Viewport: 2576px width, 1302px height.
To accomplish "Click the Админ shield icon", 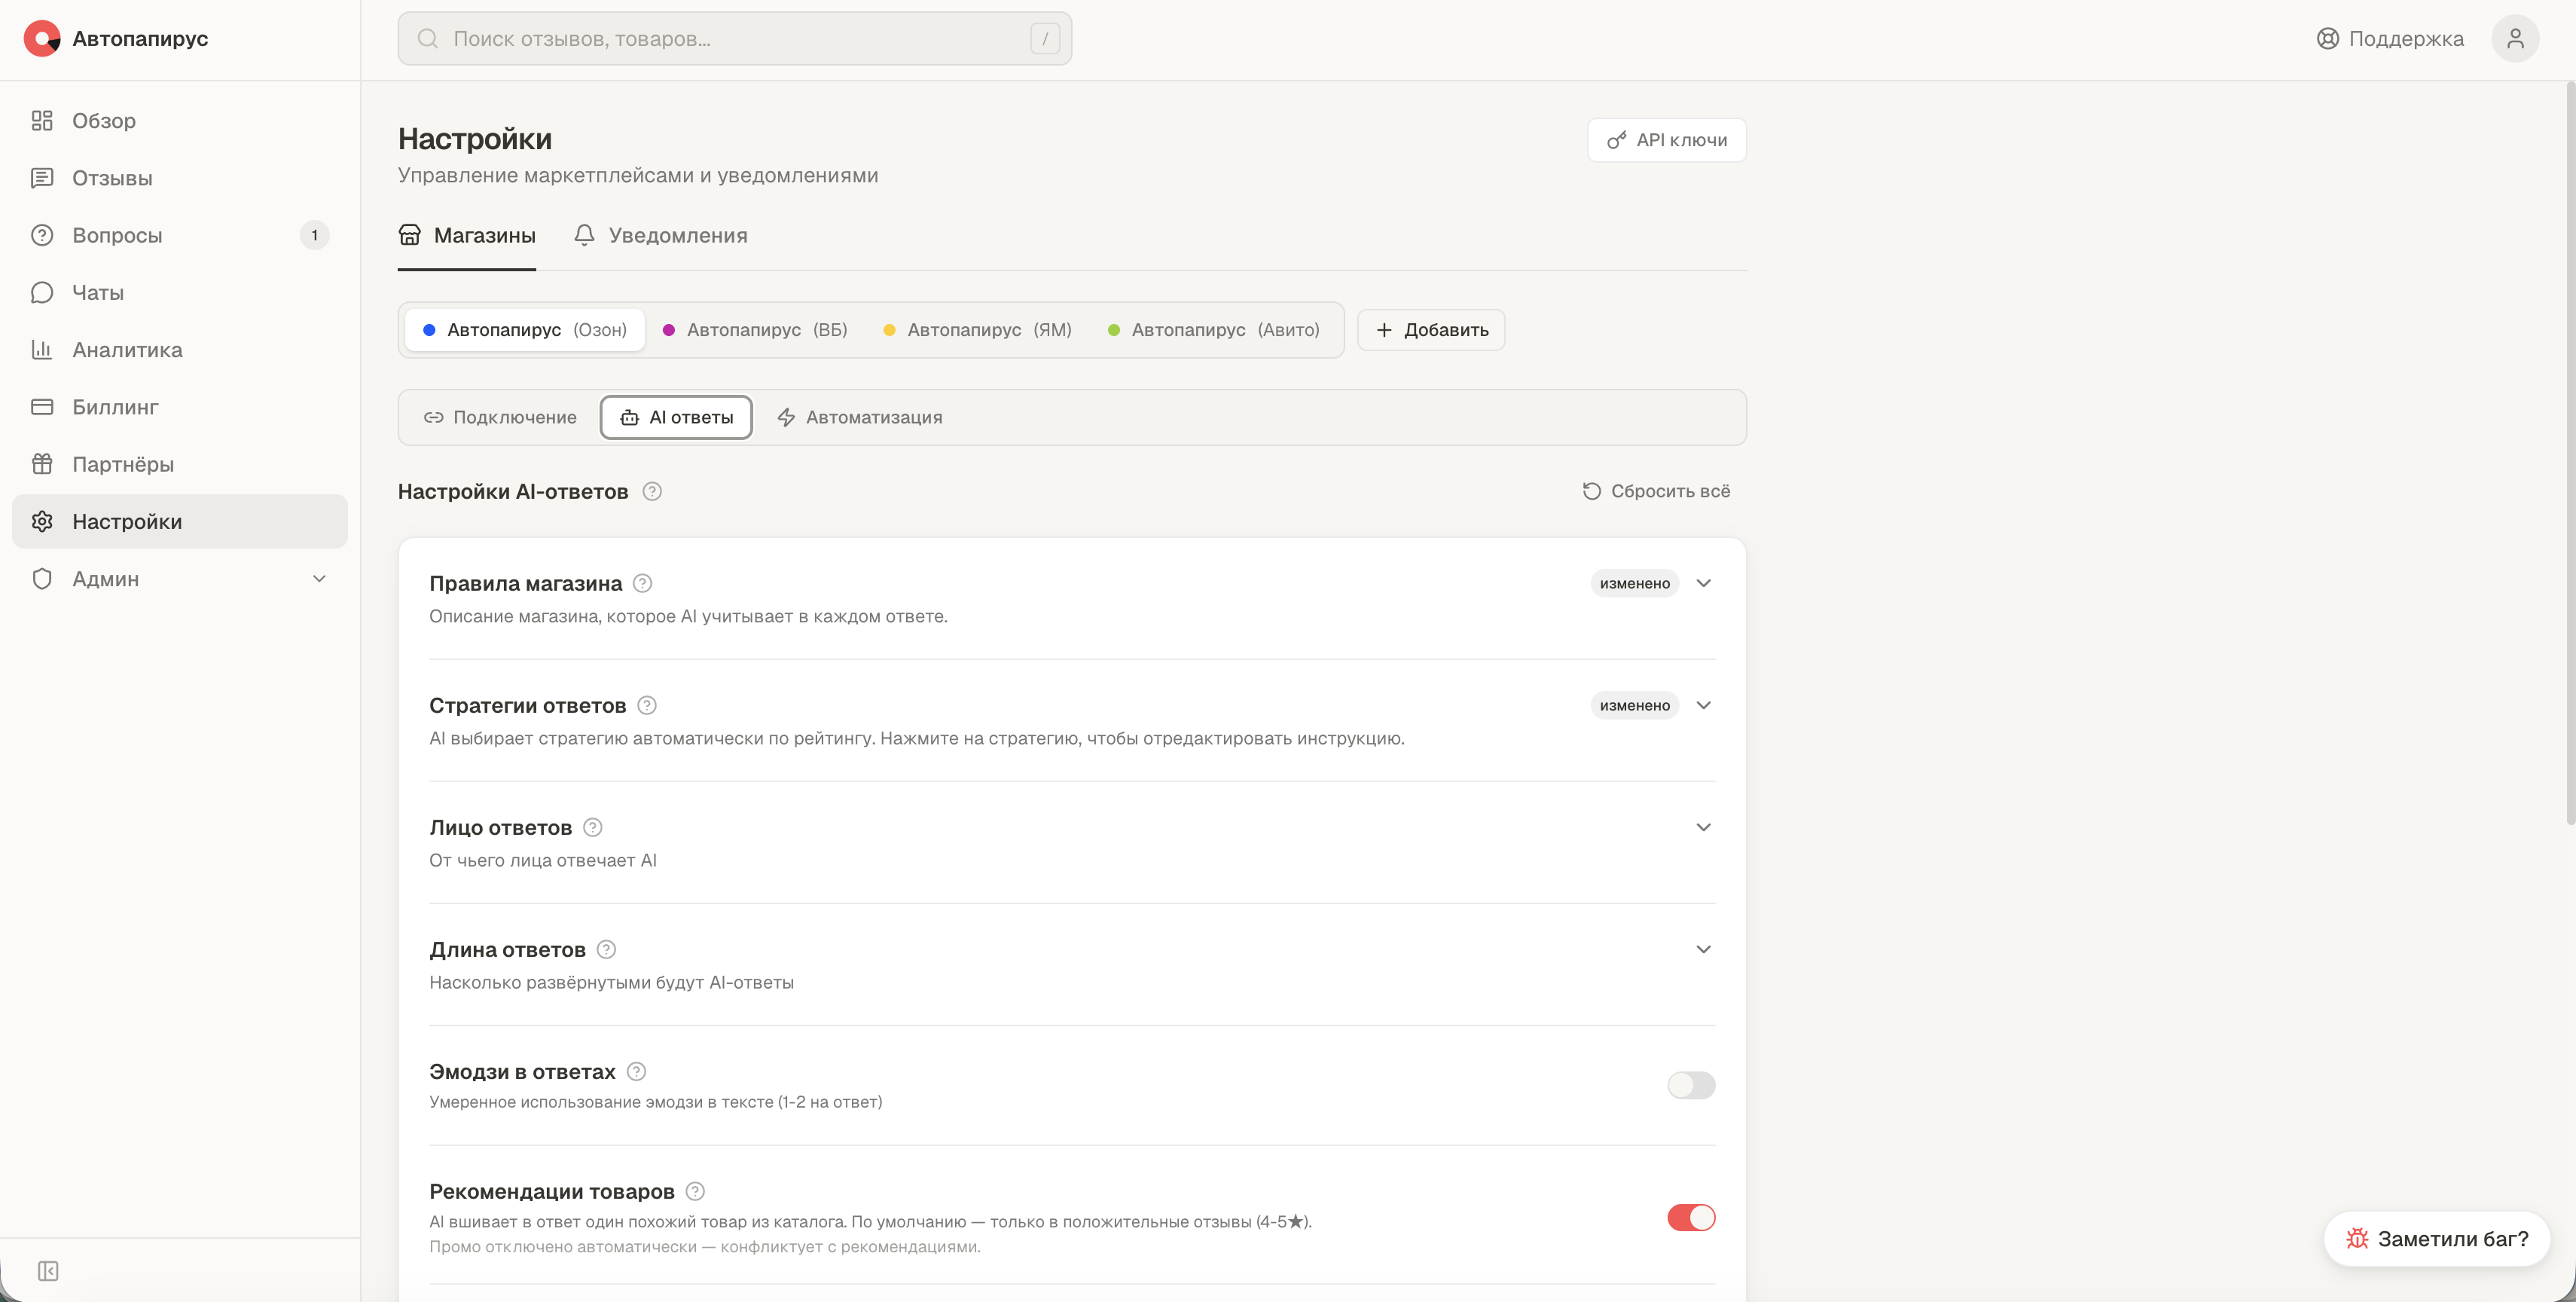I will pyautogui.click(x=42, y=579).
